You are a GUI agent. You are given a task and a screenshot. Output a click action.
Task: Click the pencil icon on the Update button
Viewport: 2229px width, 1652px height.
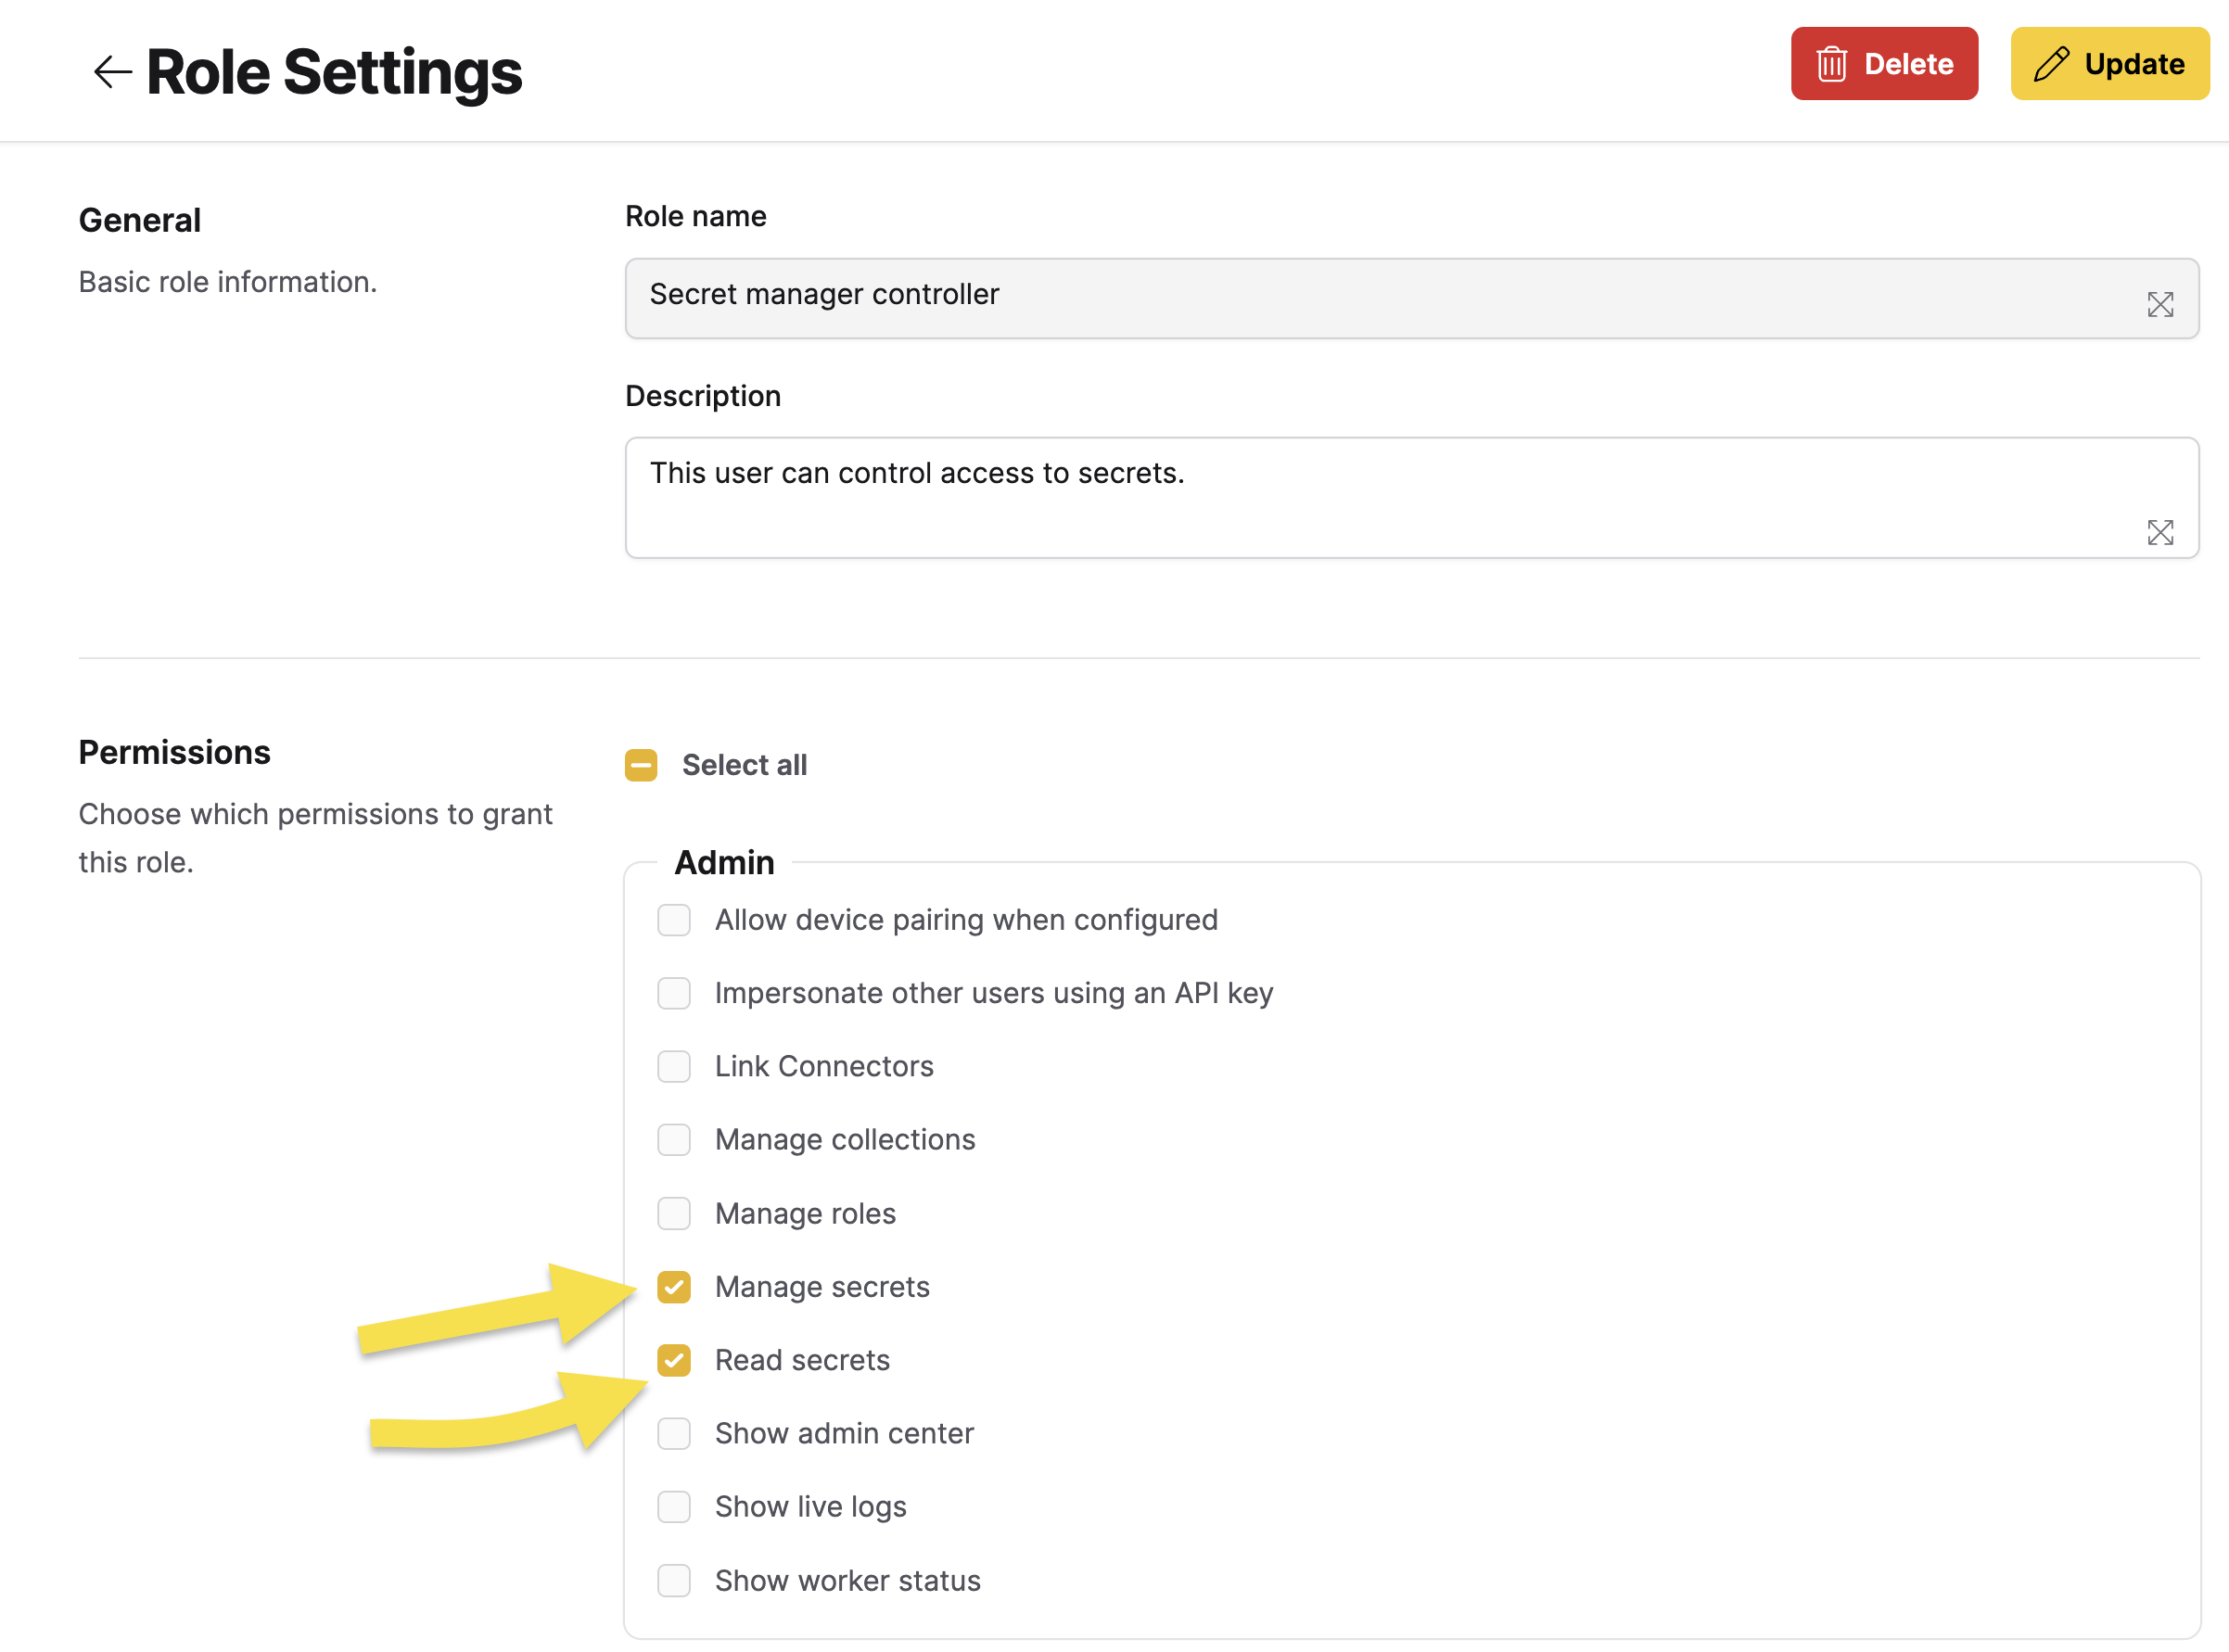tap(2051, 64)
